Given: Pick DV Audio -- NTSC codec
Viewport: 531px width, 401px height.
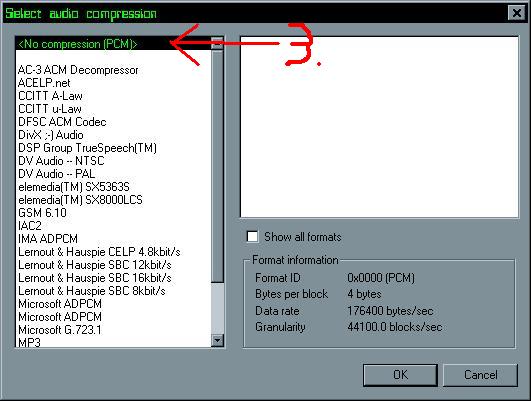Looking at the screenshot, I should pos(61,161).
